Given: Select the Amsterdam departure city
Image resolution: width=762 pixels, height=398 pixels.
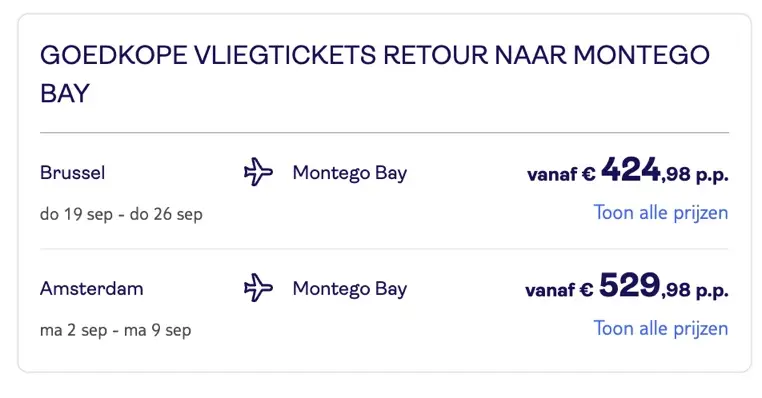Looking at the screenshot, I should pyautogui.click(x=91, y=289).
